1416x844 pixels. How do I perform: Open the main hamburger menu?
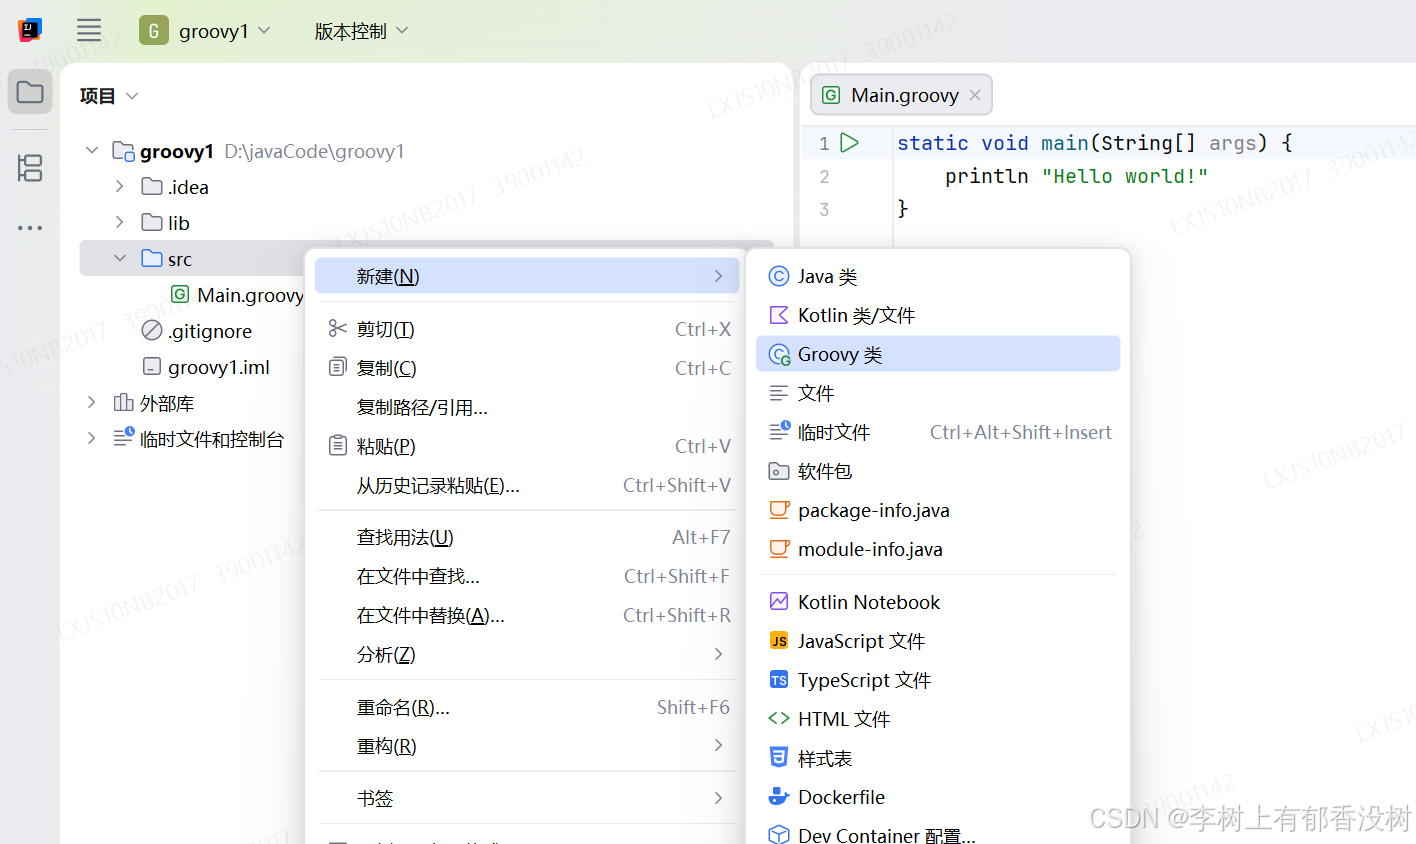click(89, 30)
